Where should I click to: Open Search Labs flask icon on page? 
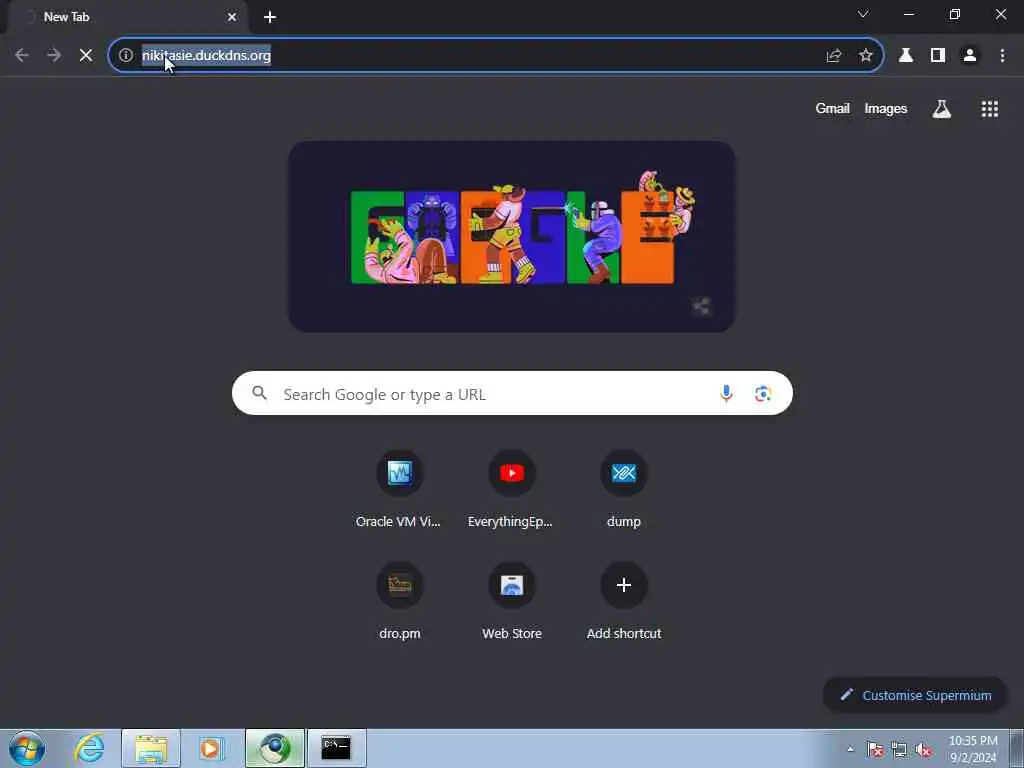[941, 109]
